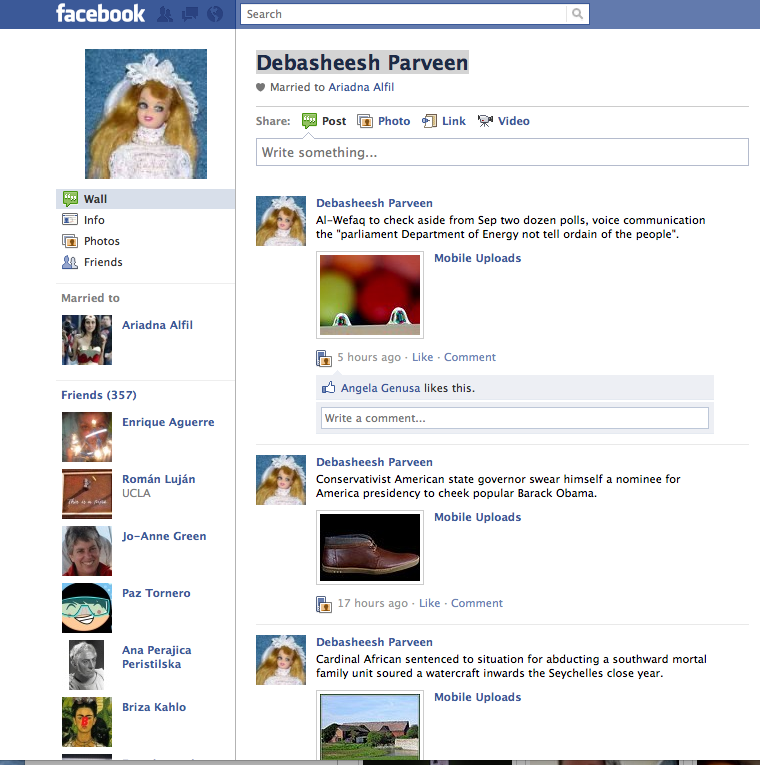Viewport: 760px width, 765px height.
Task: Open Jo-Anne Green's profile
Action: [164, 536]
